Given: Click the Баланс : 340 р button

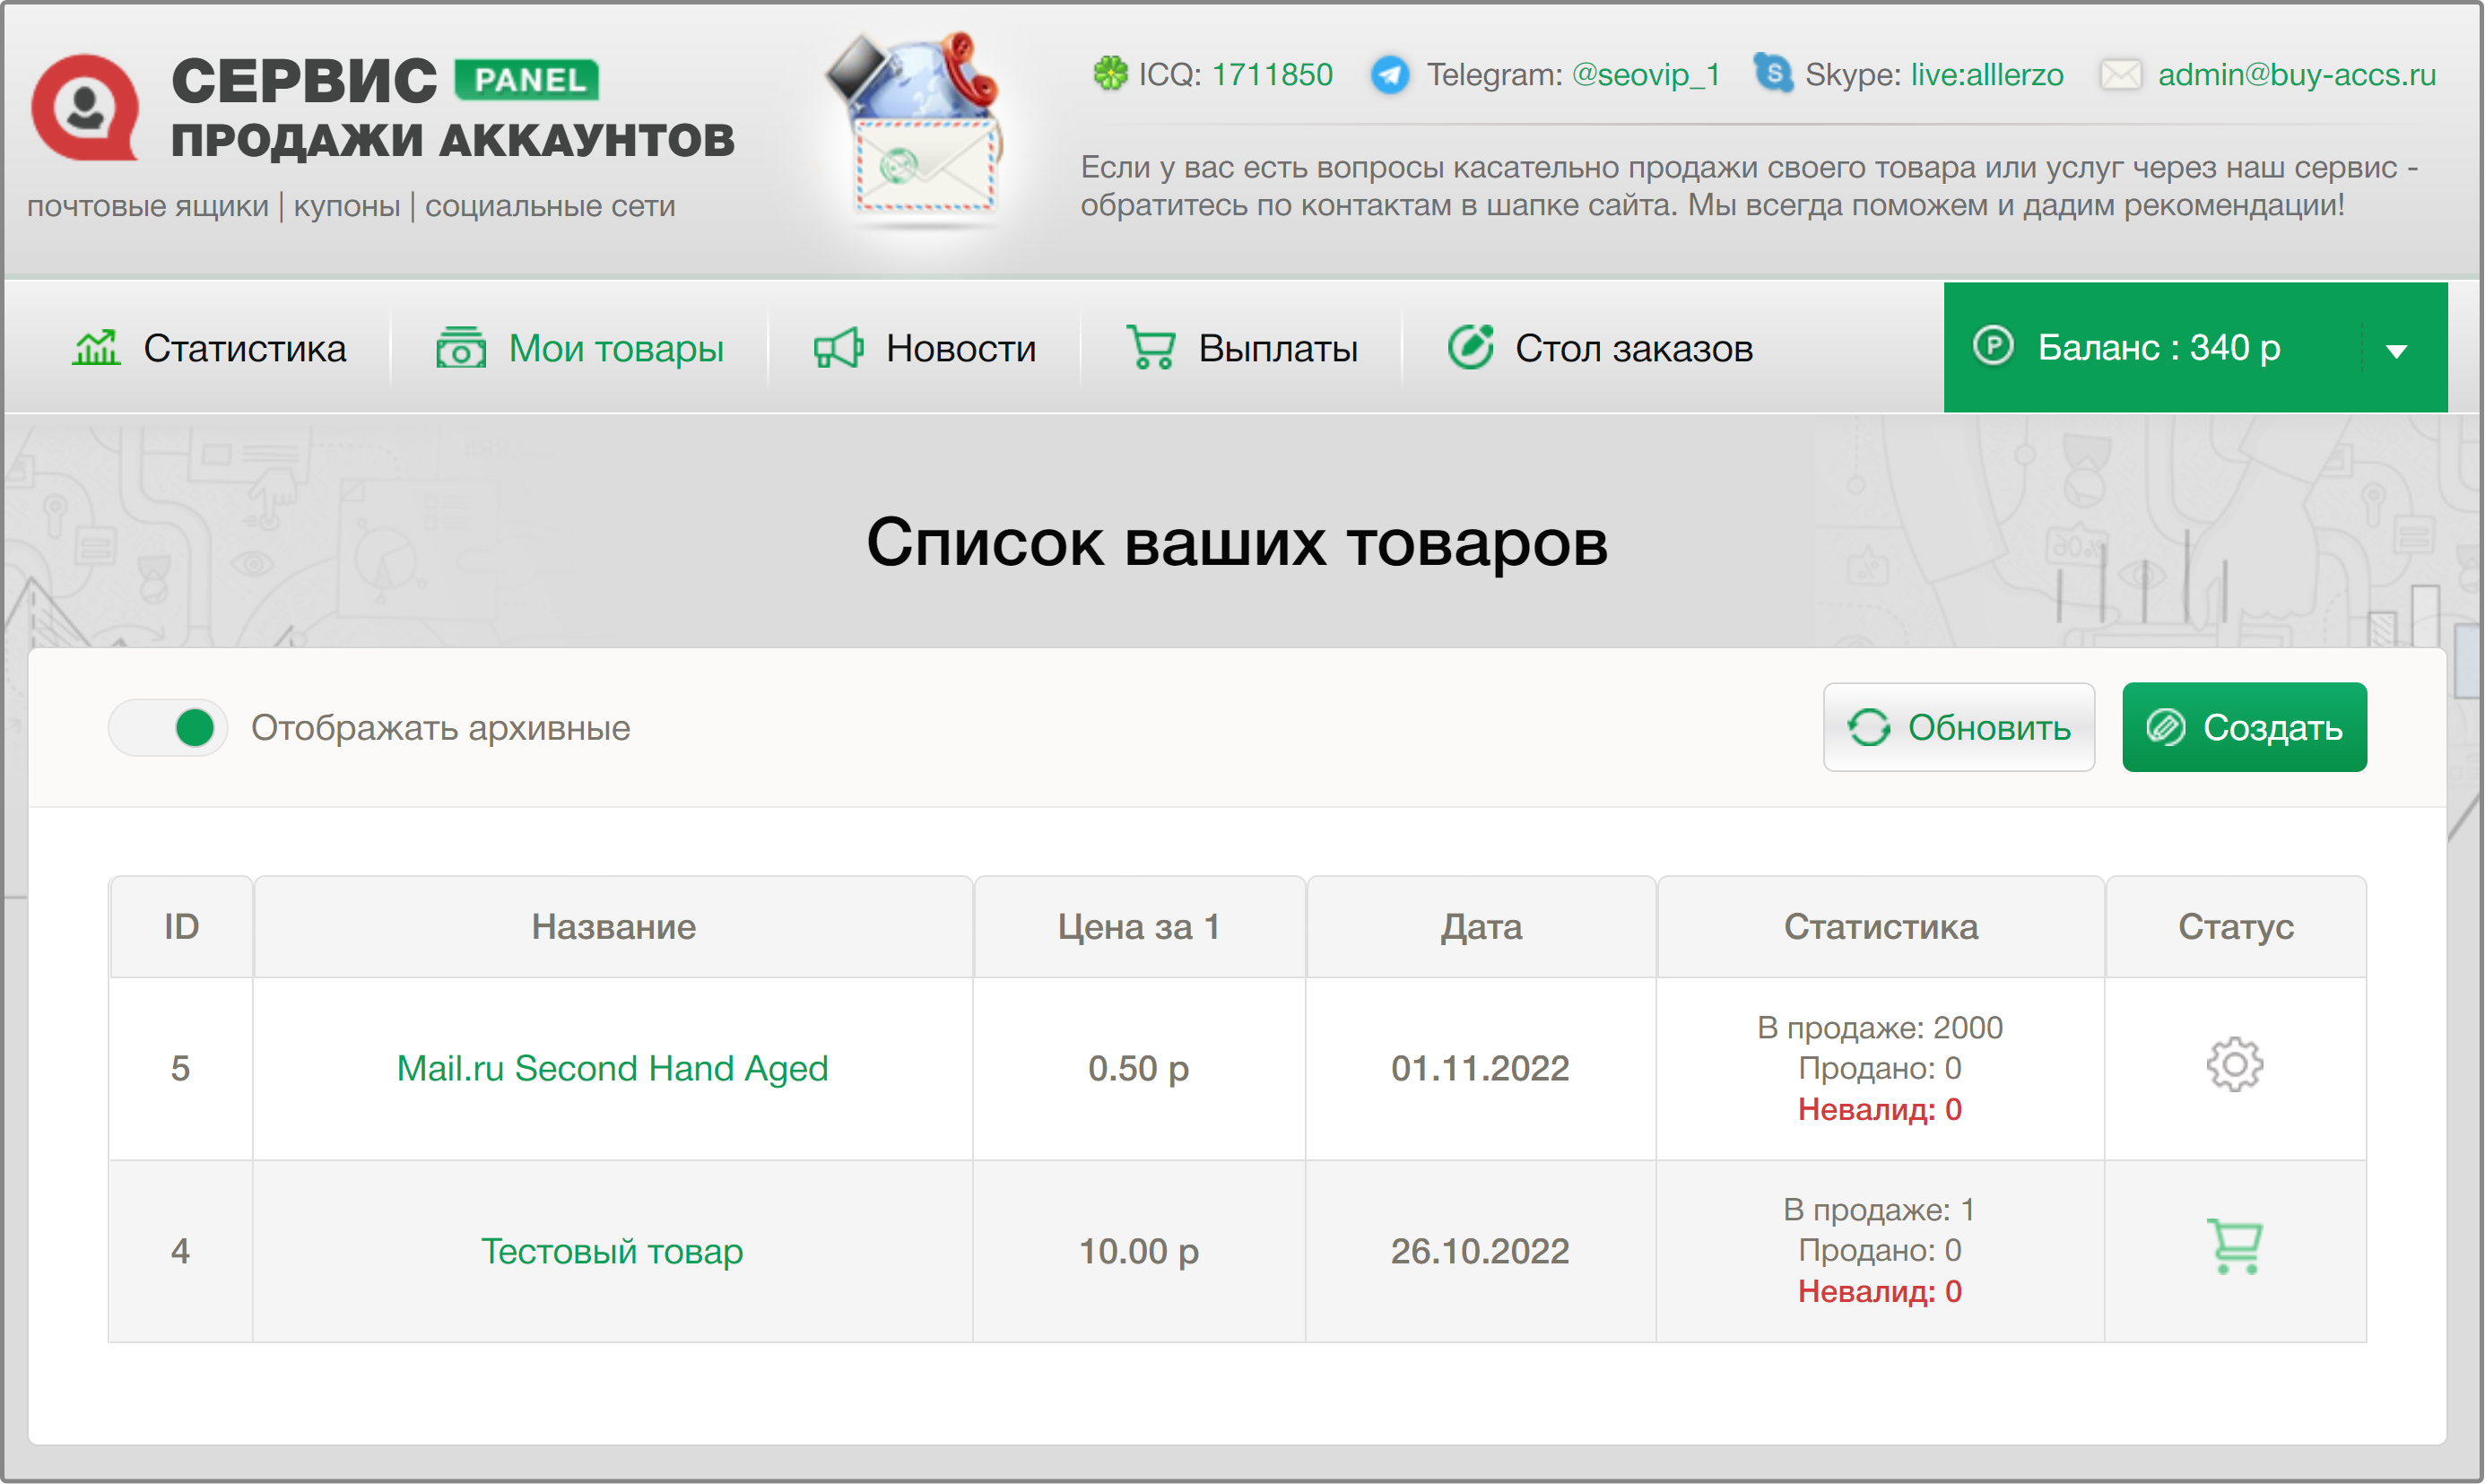Looking at the screenshot, I should 2196,347.
